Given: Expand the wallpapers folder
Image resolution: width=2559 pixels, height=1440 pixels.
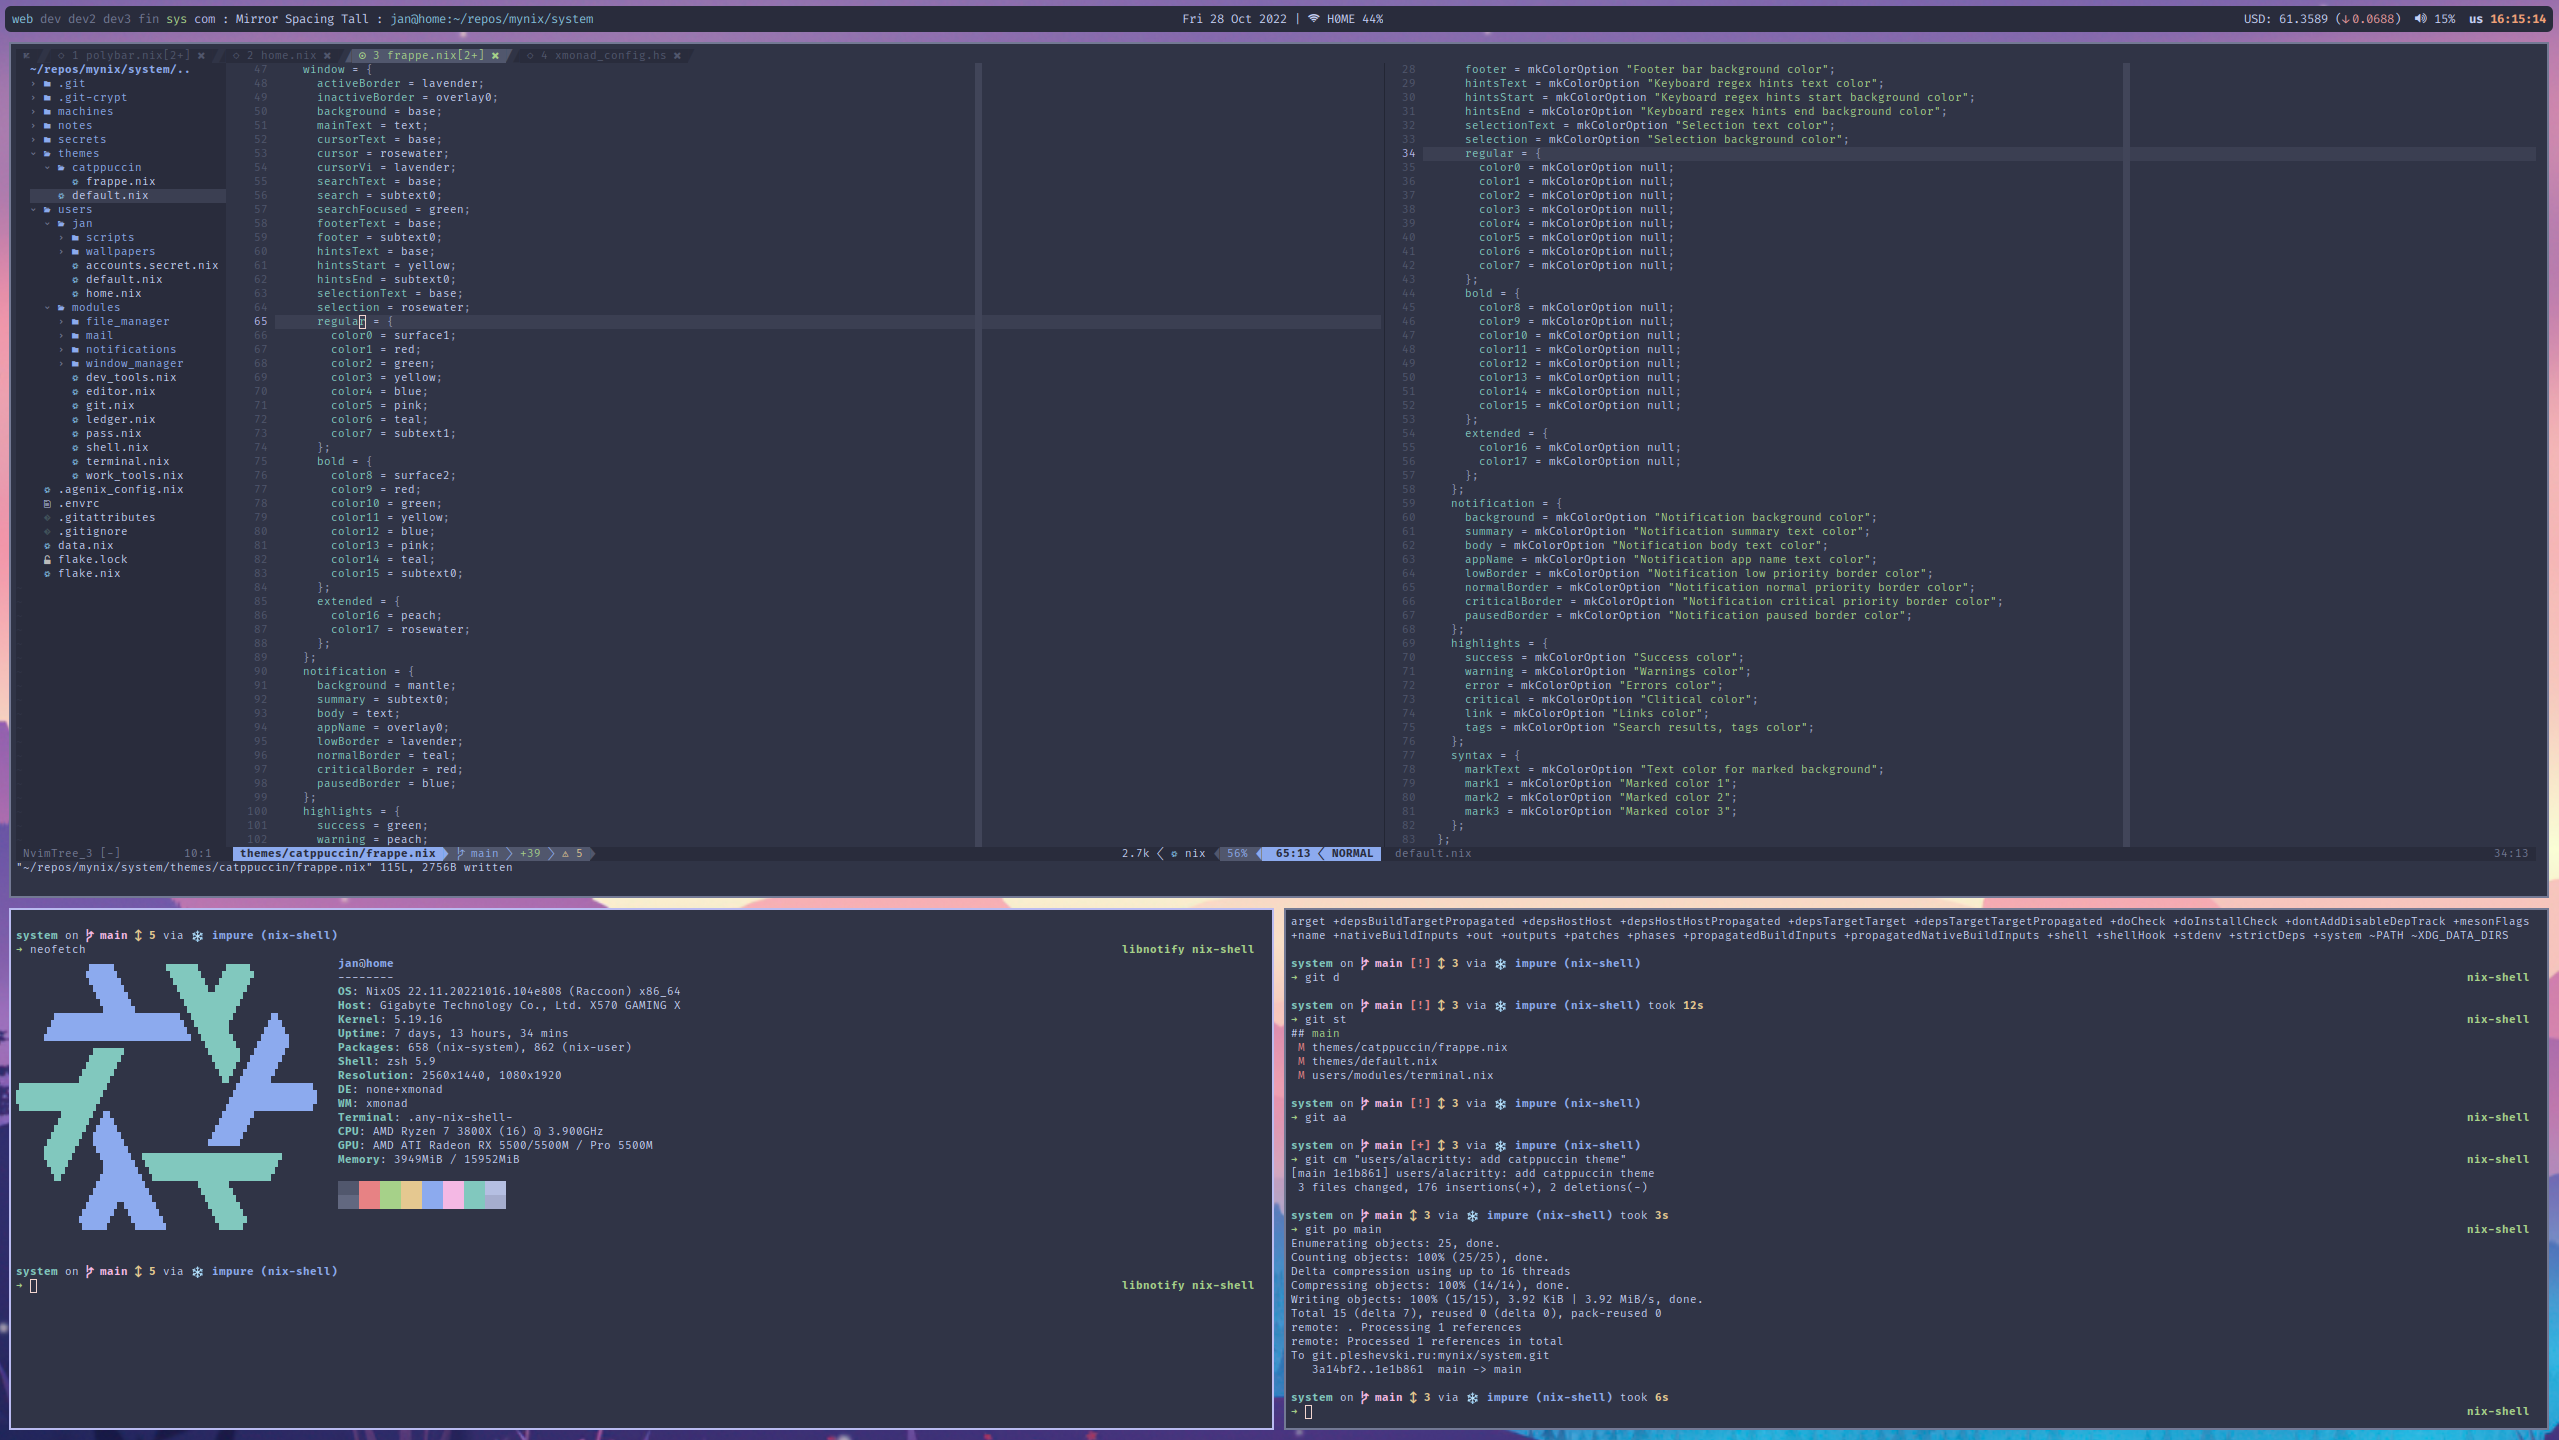Looking at the screenshot, I should pyautogui.click(x=62, y=252).
